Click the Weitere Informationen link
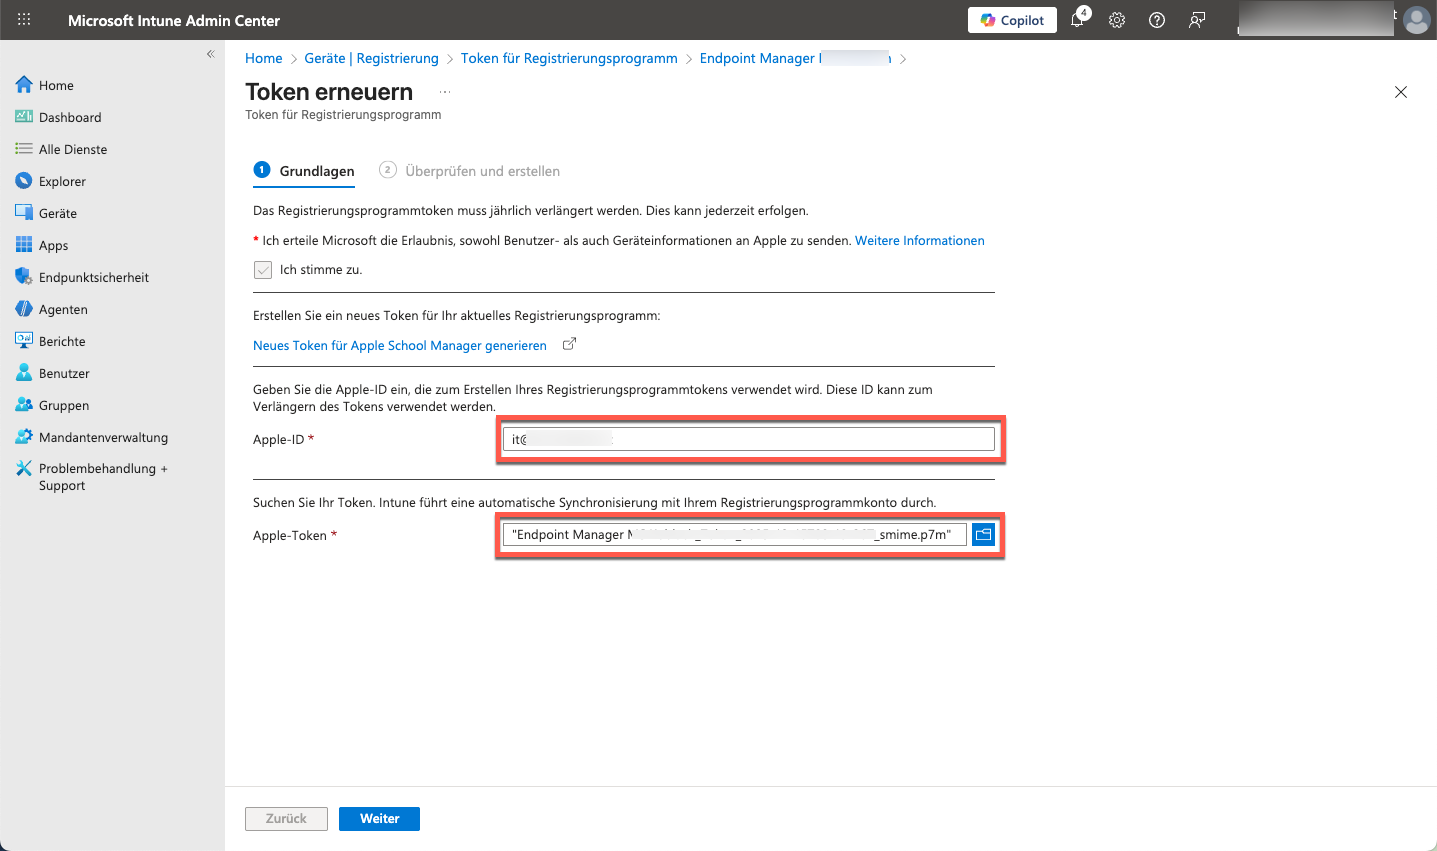Viewport: 1437px width, 851px height. click(919, 241)
